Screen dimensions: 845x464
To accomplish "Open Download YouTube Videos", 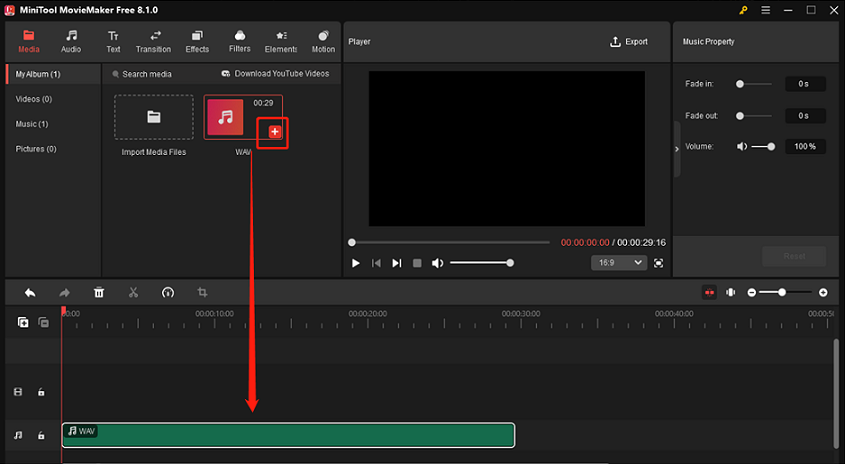I will coord(275,74).
